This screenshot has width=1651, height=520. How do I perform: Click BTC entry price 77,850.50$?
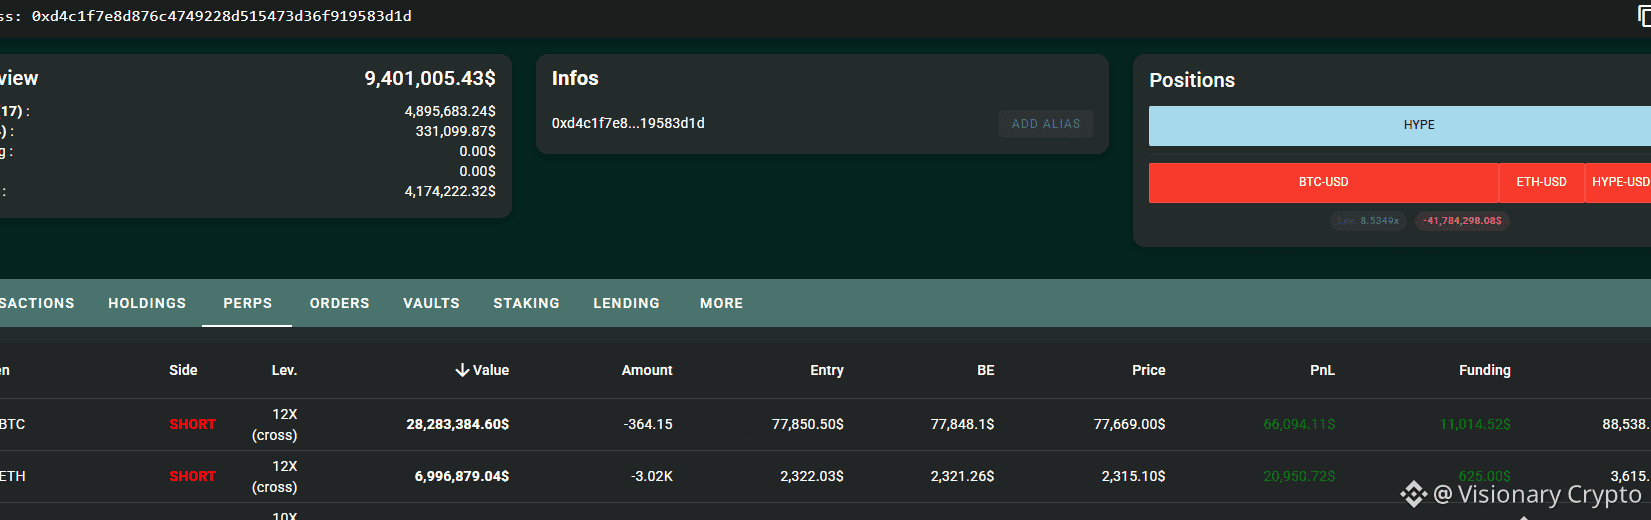[807, 424]
